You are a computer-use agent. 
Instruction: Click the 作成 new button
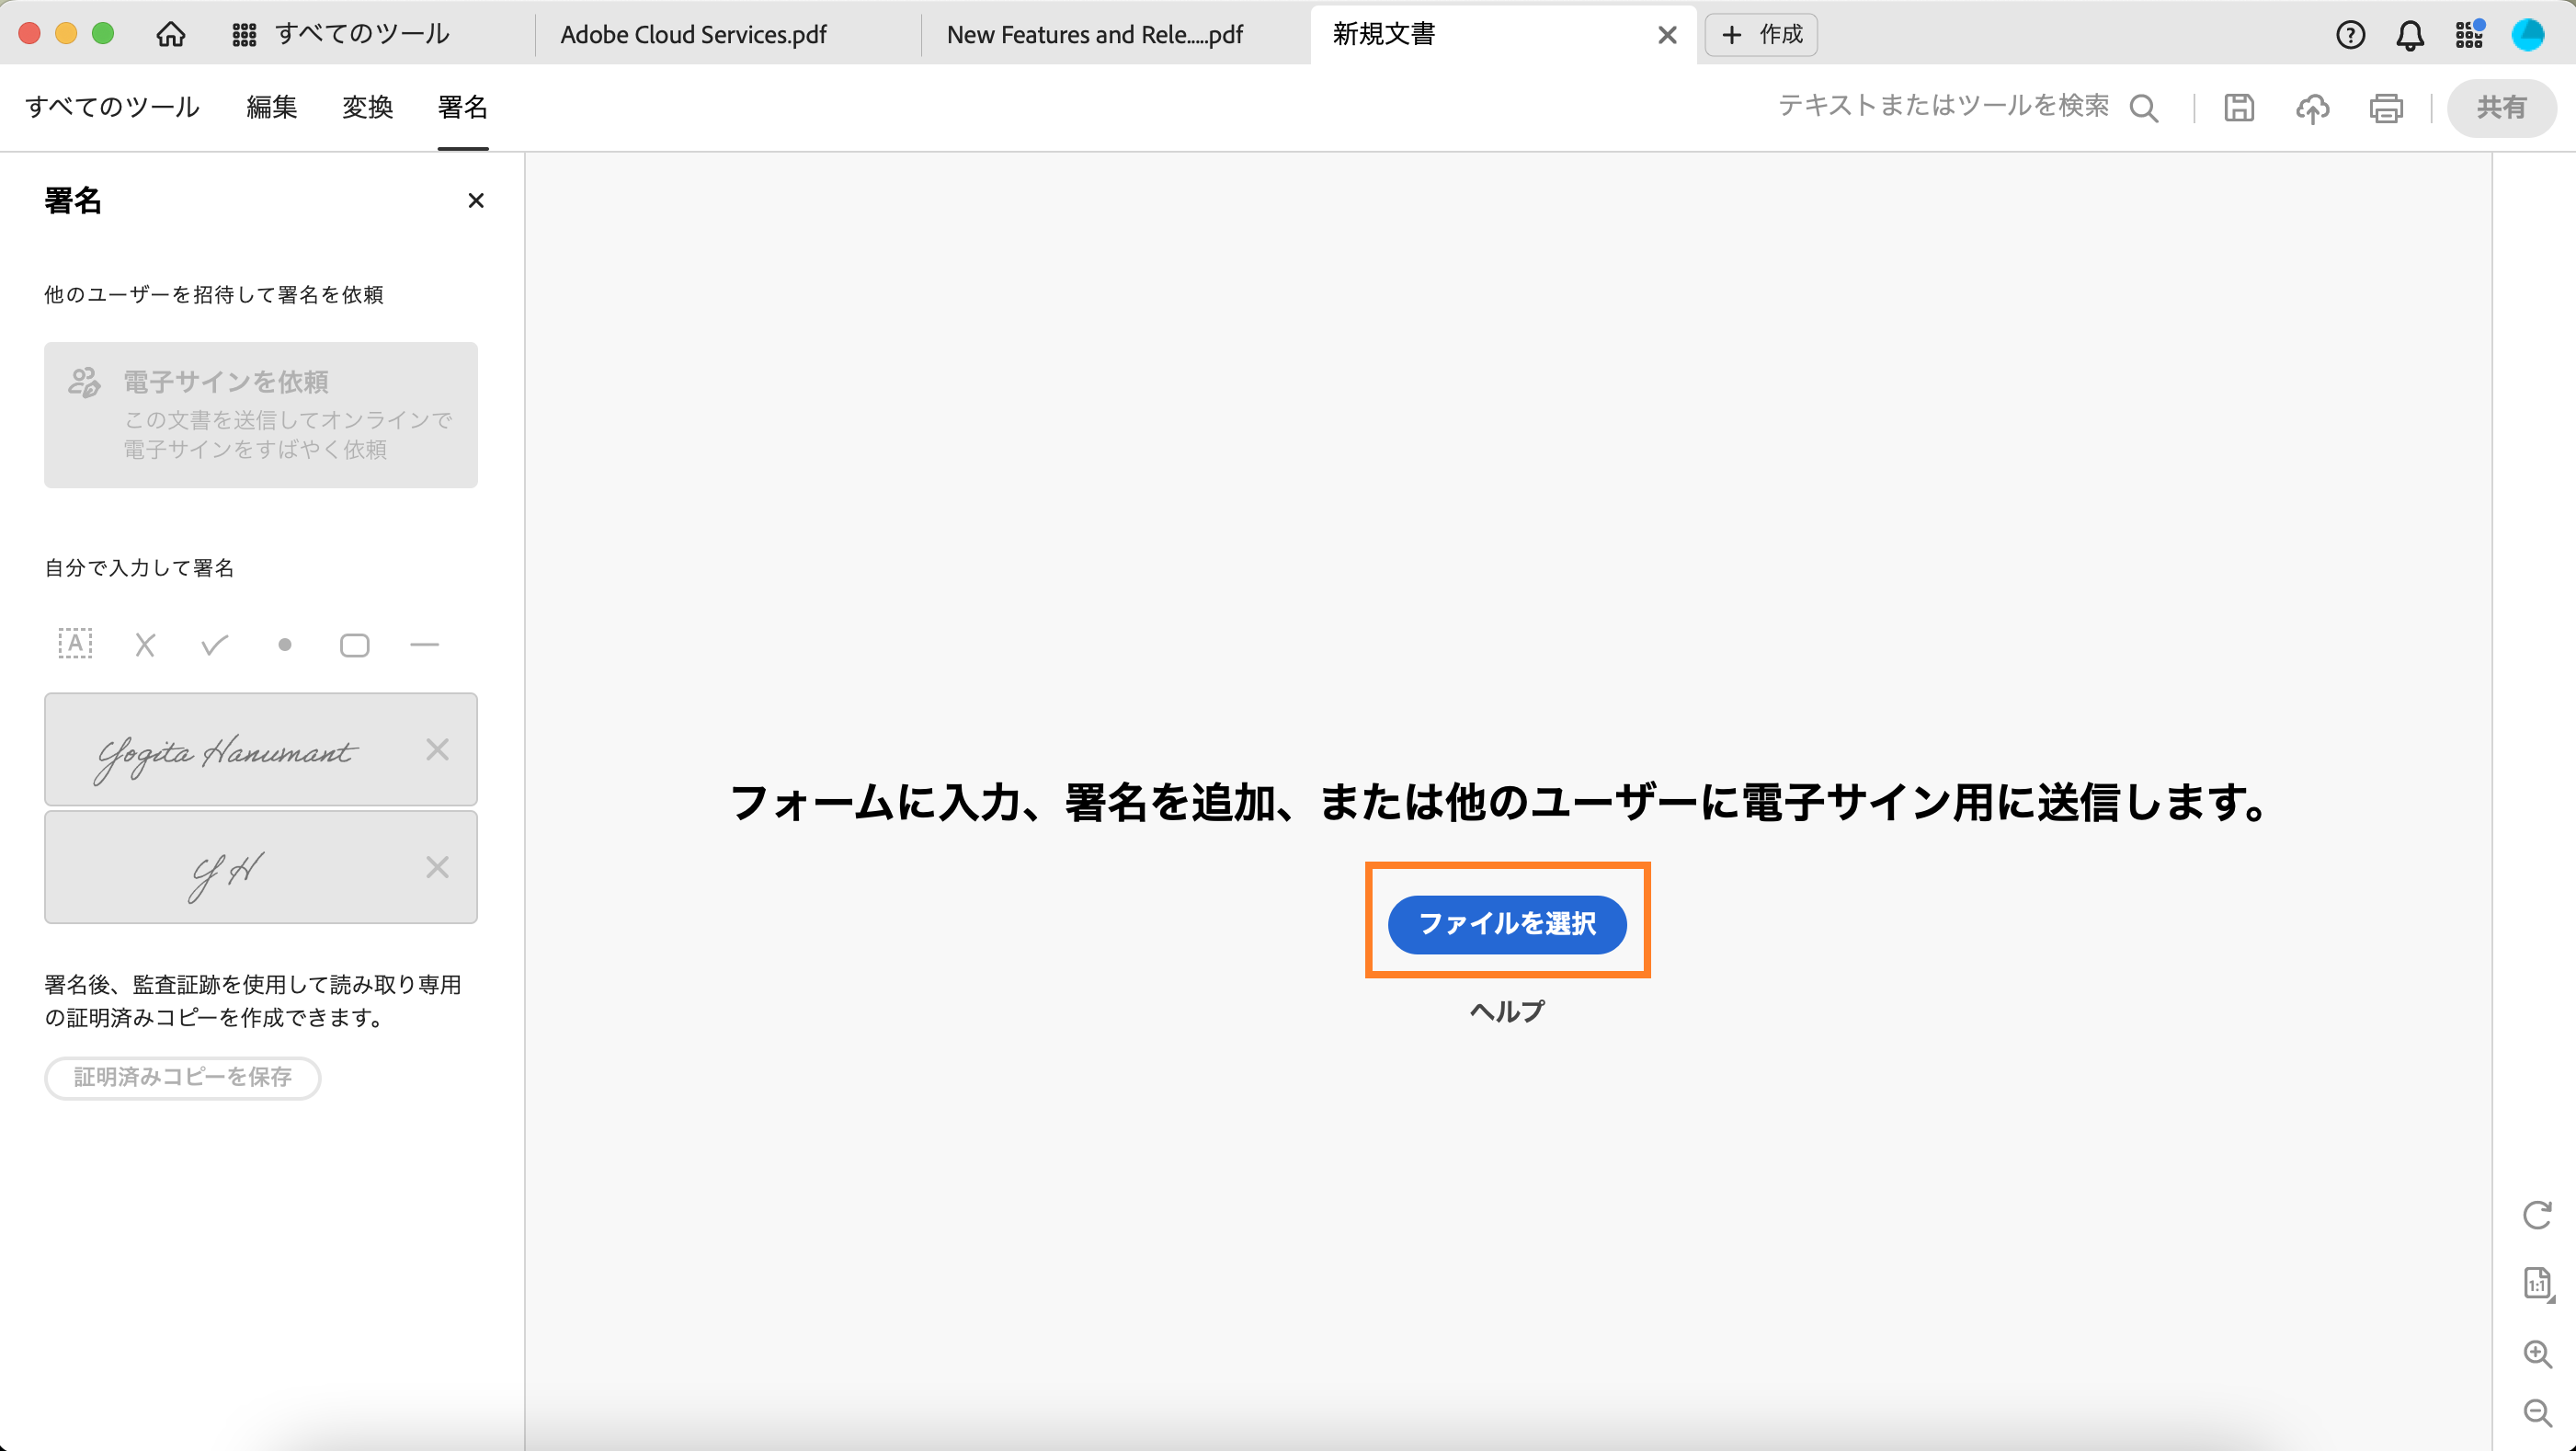click(x=1761, y=35)
